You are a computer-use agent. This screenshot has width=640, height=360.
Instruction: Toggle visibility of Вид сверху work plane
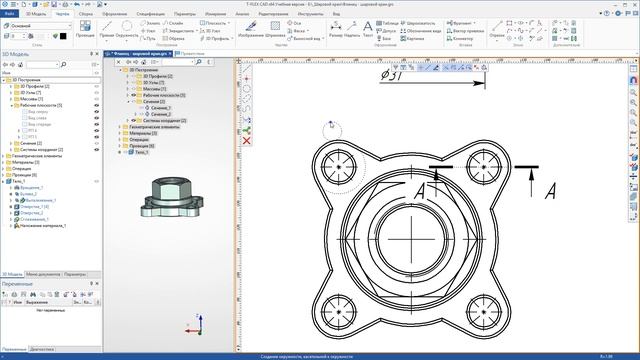(x=97, y=111)
